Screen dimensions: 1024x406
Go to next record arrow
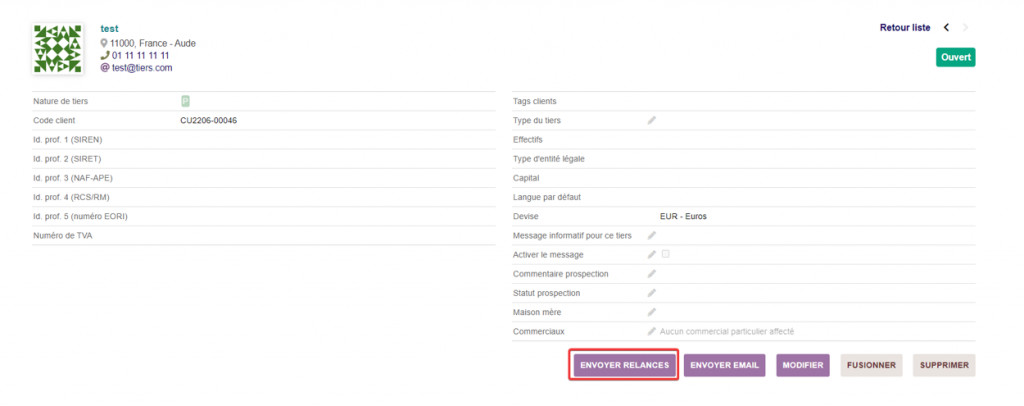[x=966, y=27]
